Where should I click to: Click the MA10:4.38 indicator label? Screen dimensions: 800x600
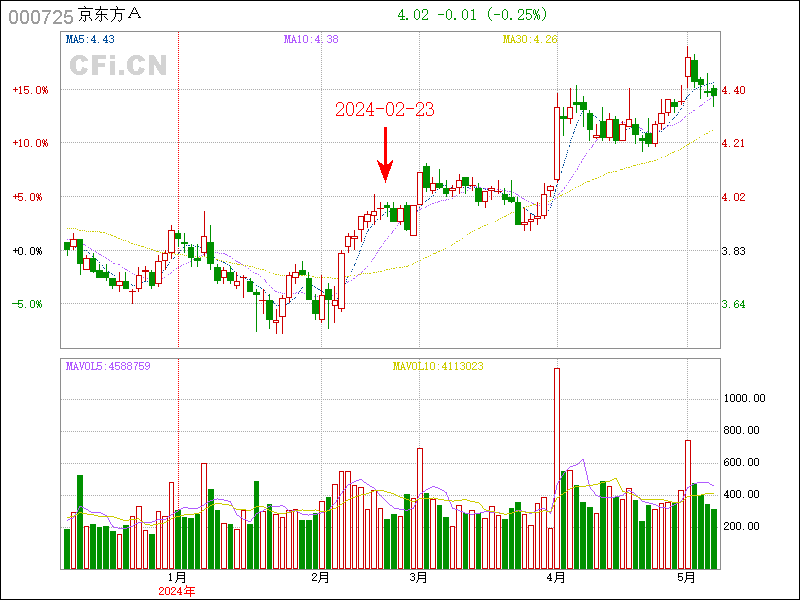(x=311, y=39)
